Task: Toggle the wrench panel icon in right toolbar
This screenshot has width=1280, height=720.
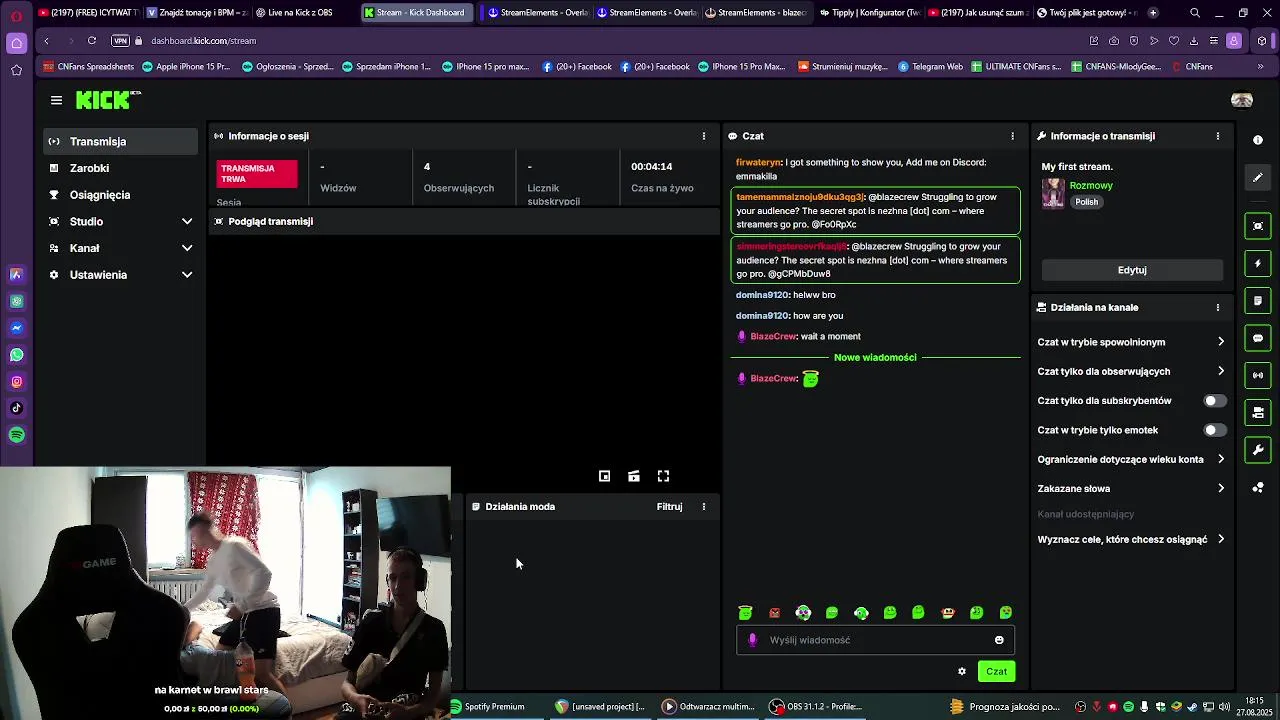Action: coord(1258,450)
